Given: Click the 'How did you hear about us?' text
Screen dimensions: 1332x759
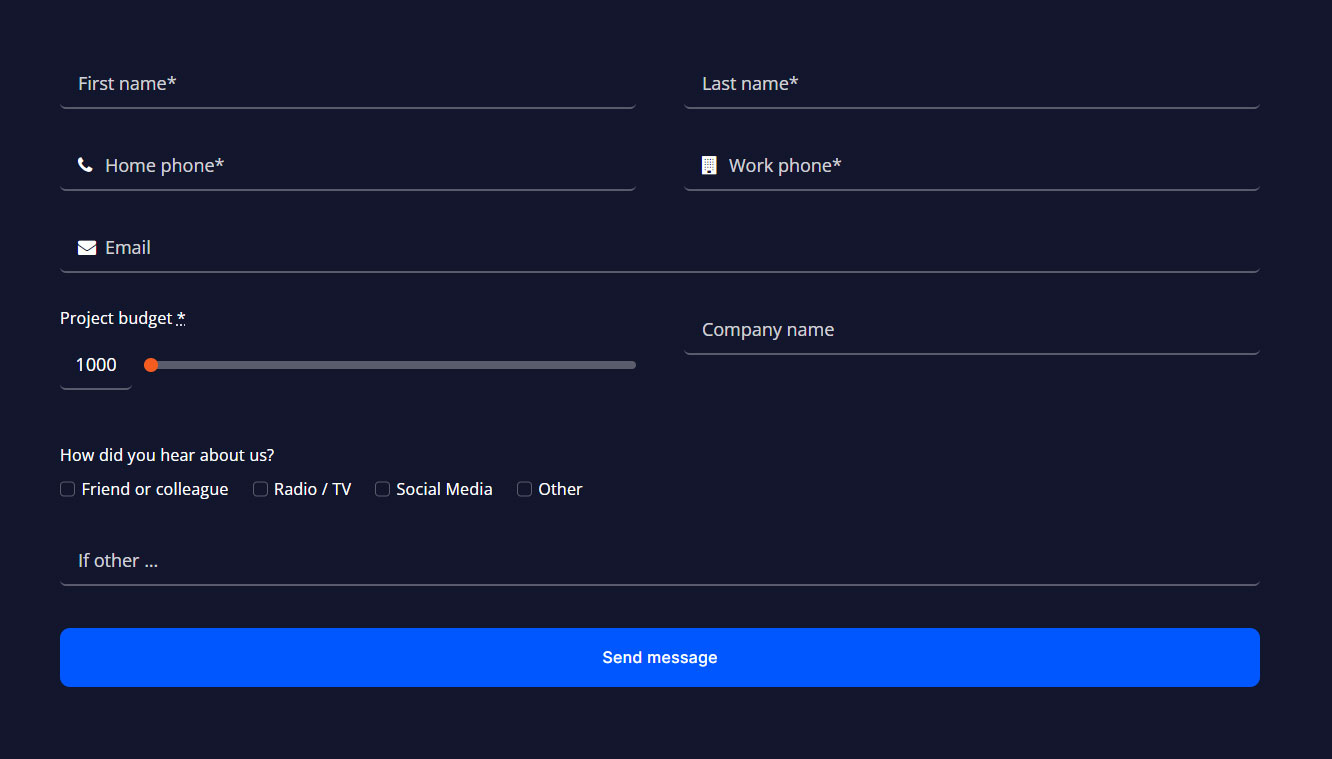Looking at the screenshot, I should click(167, 455).
